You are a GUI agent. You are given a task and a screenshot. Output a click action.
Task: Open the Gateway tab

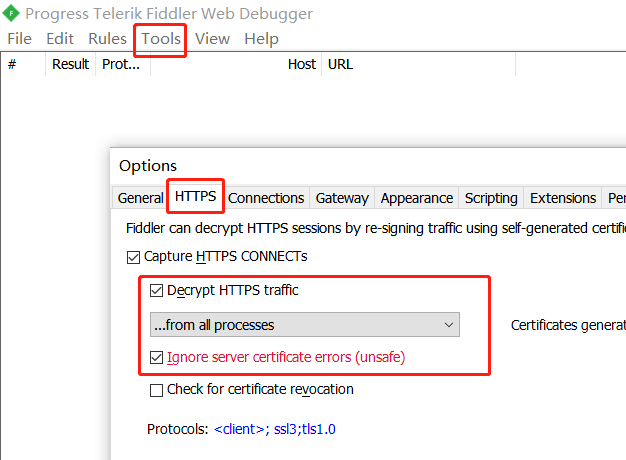click(342, 198)
